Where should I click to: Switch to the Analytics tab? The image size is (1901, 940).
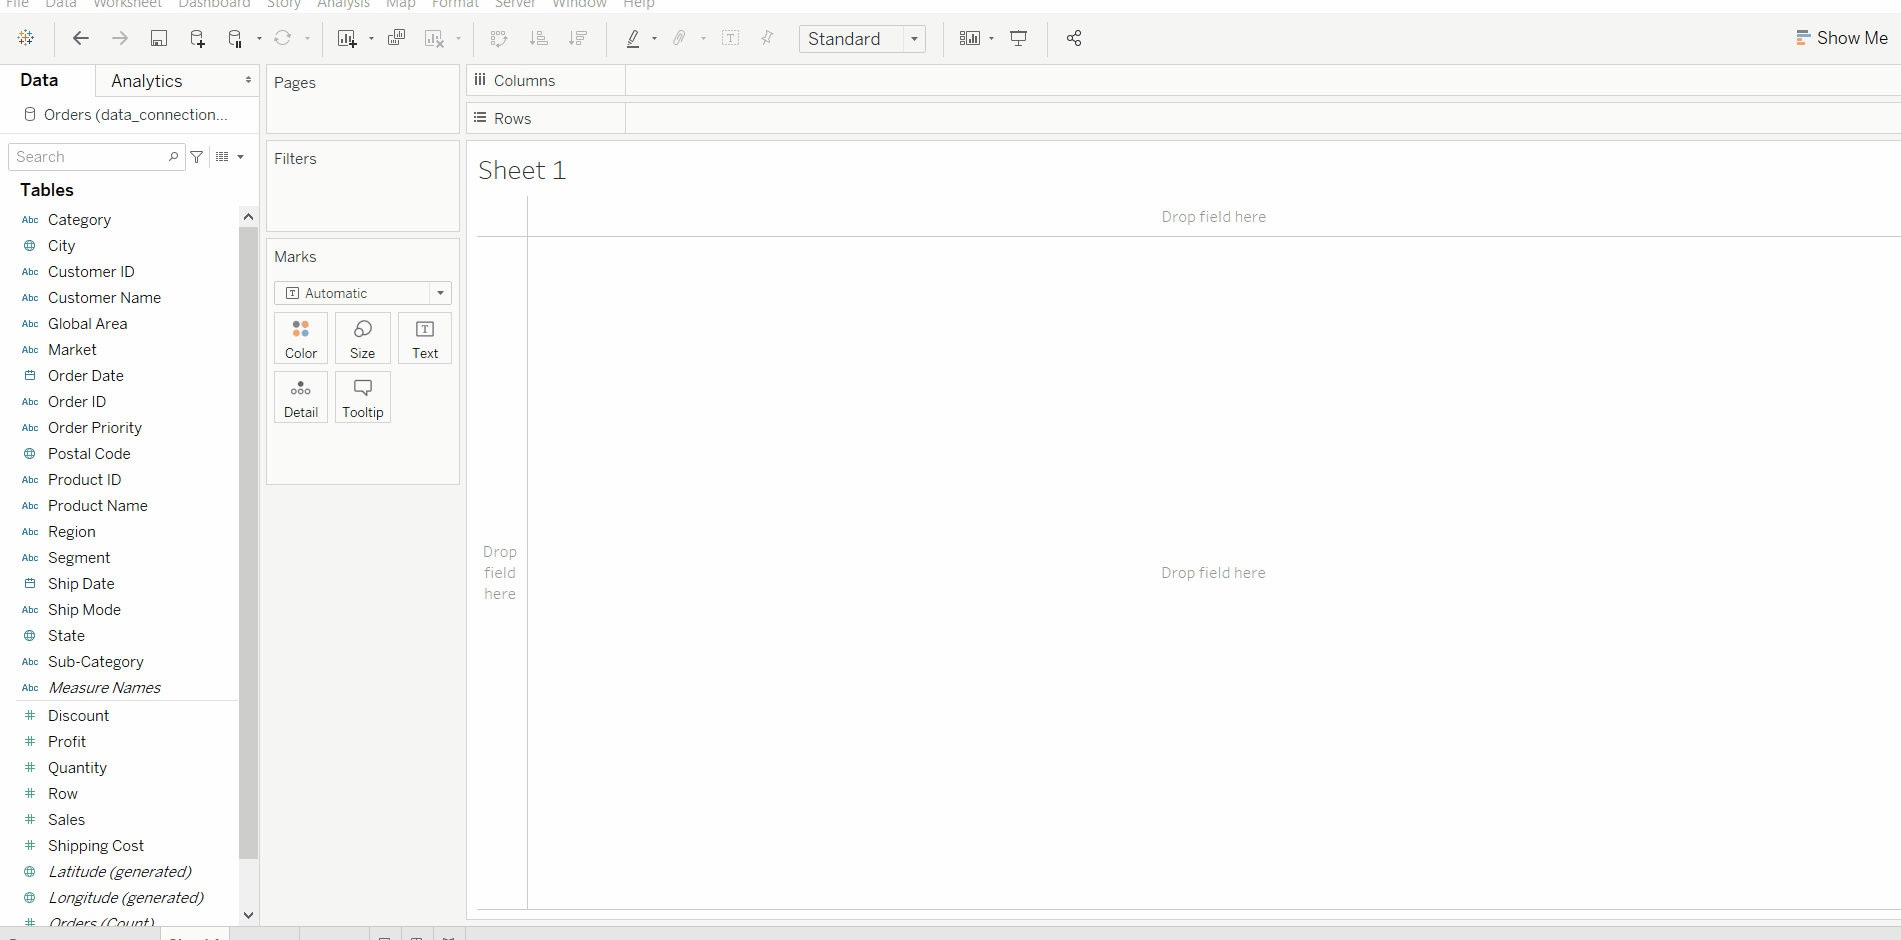click(146, 80)
